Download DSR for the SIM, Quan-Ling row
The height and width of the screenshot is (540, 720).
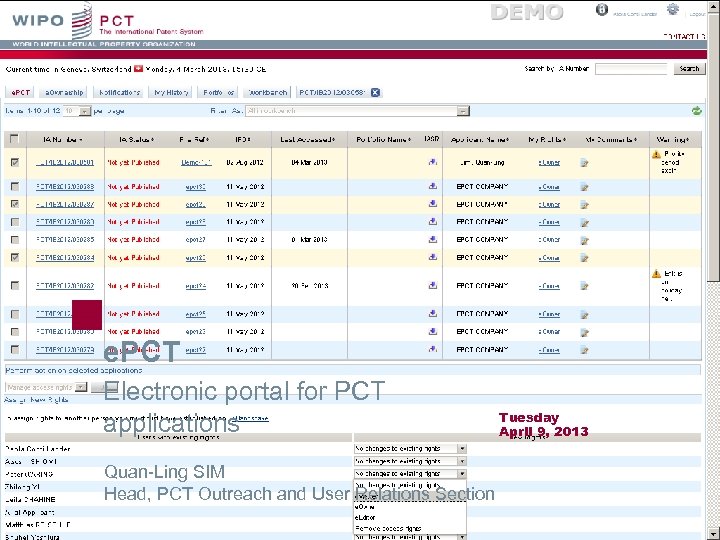[x=433, y=162]
